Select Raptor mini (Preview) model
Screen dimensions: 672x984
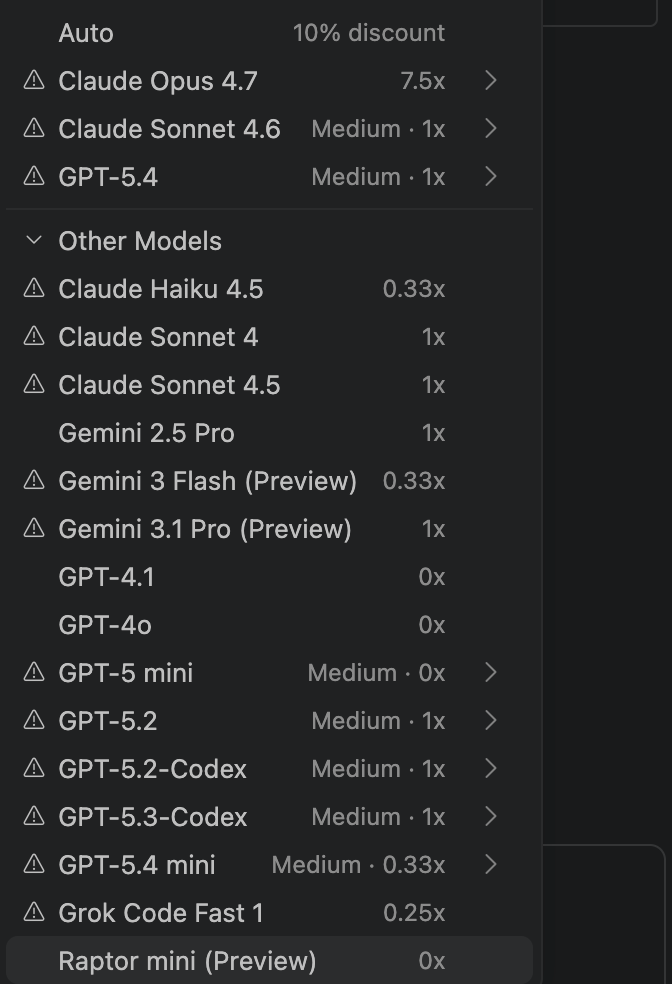coord(187,961)
